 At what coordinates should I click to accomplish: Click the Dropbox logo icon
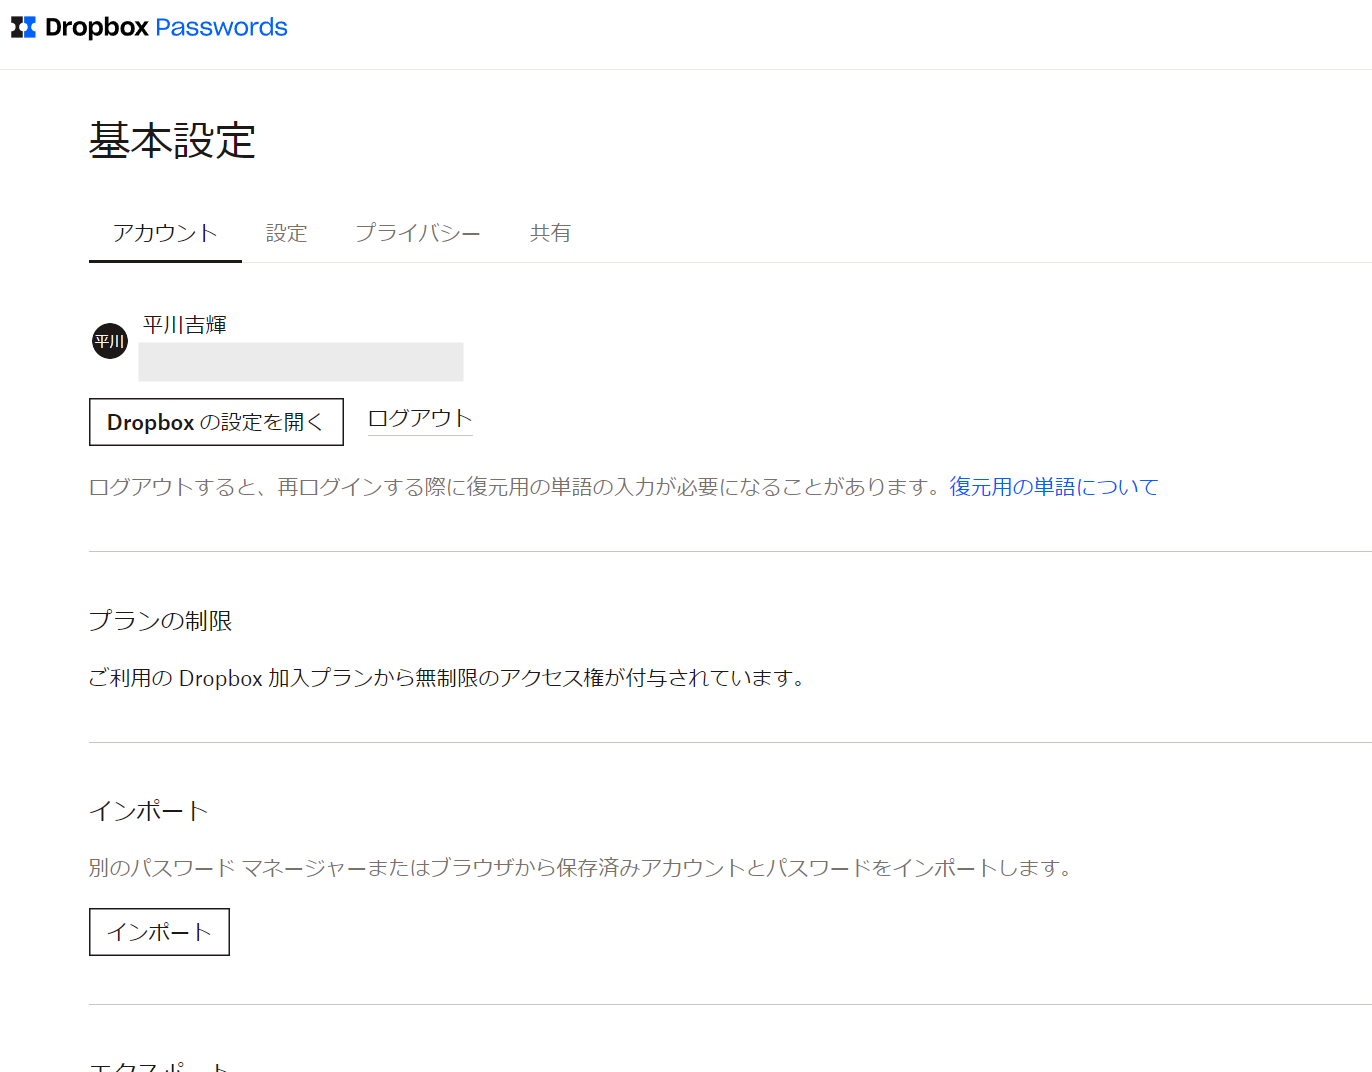point(23,27)
